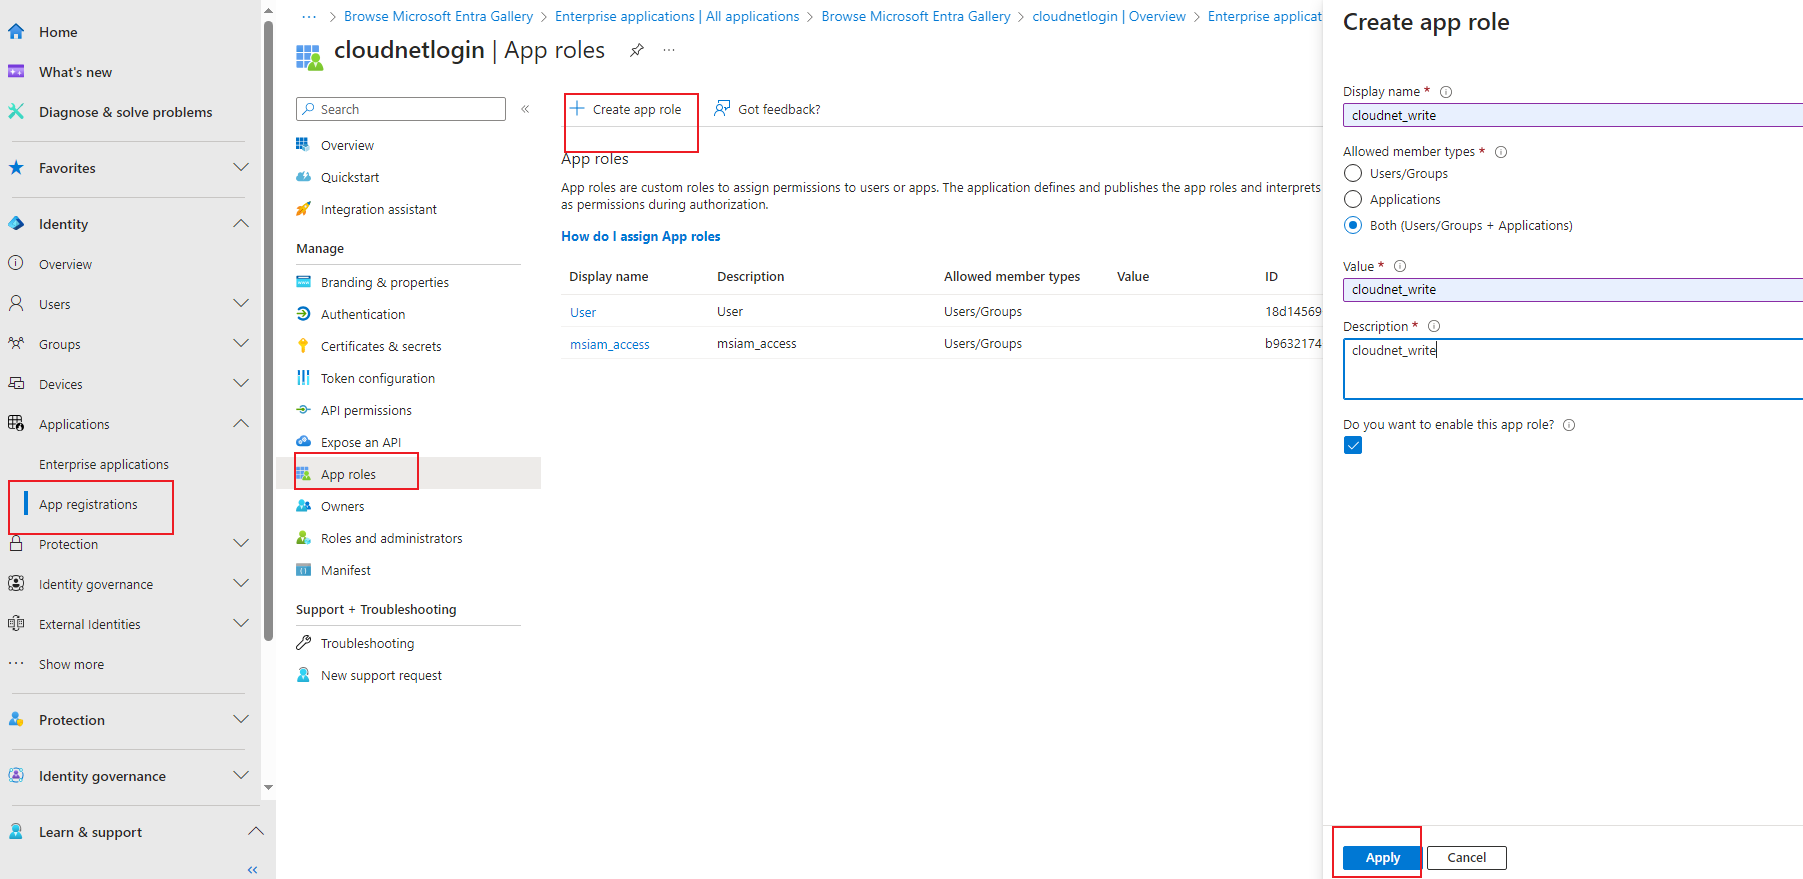1803x879 pixels.
Task: Collapse the Learn & support chevron
Action: click(x=256, y=831)
